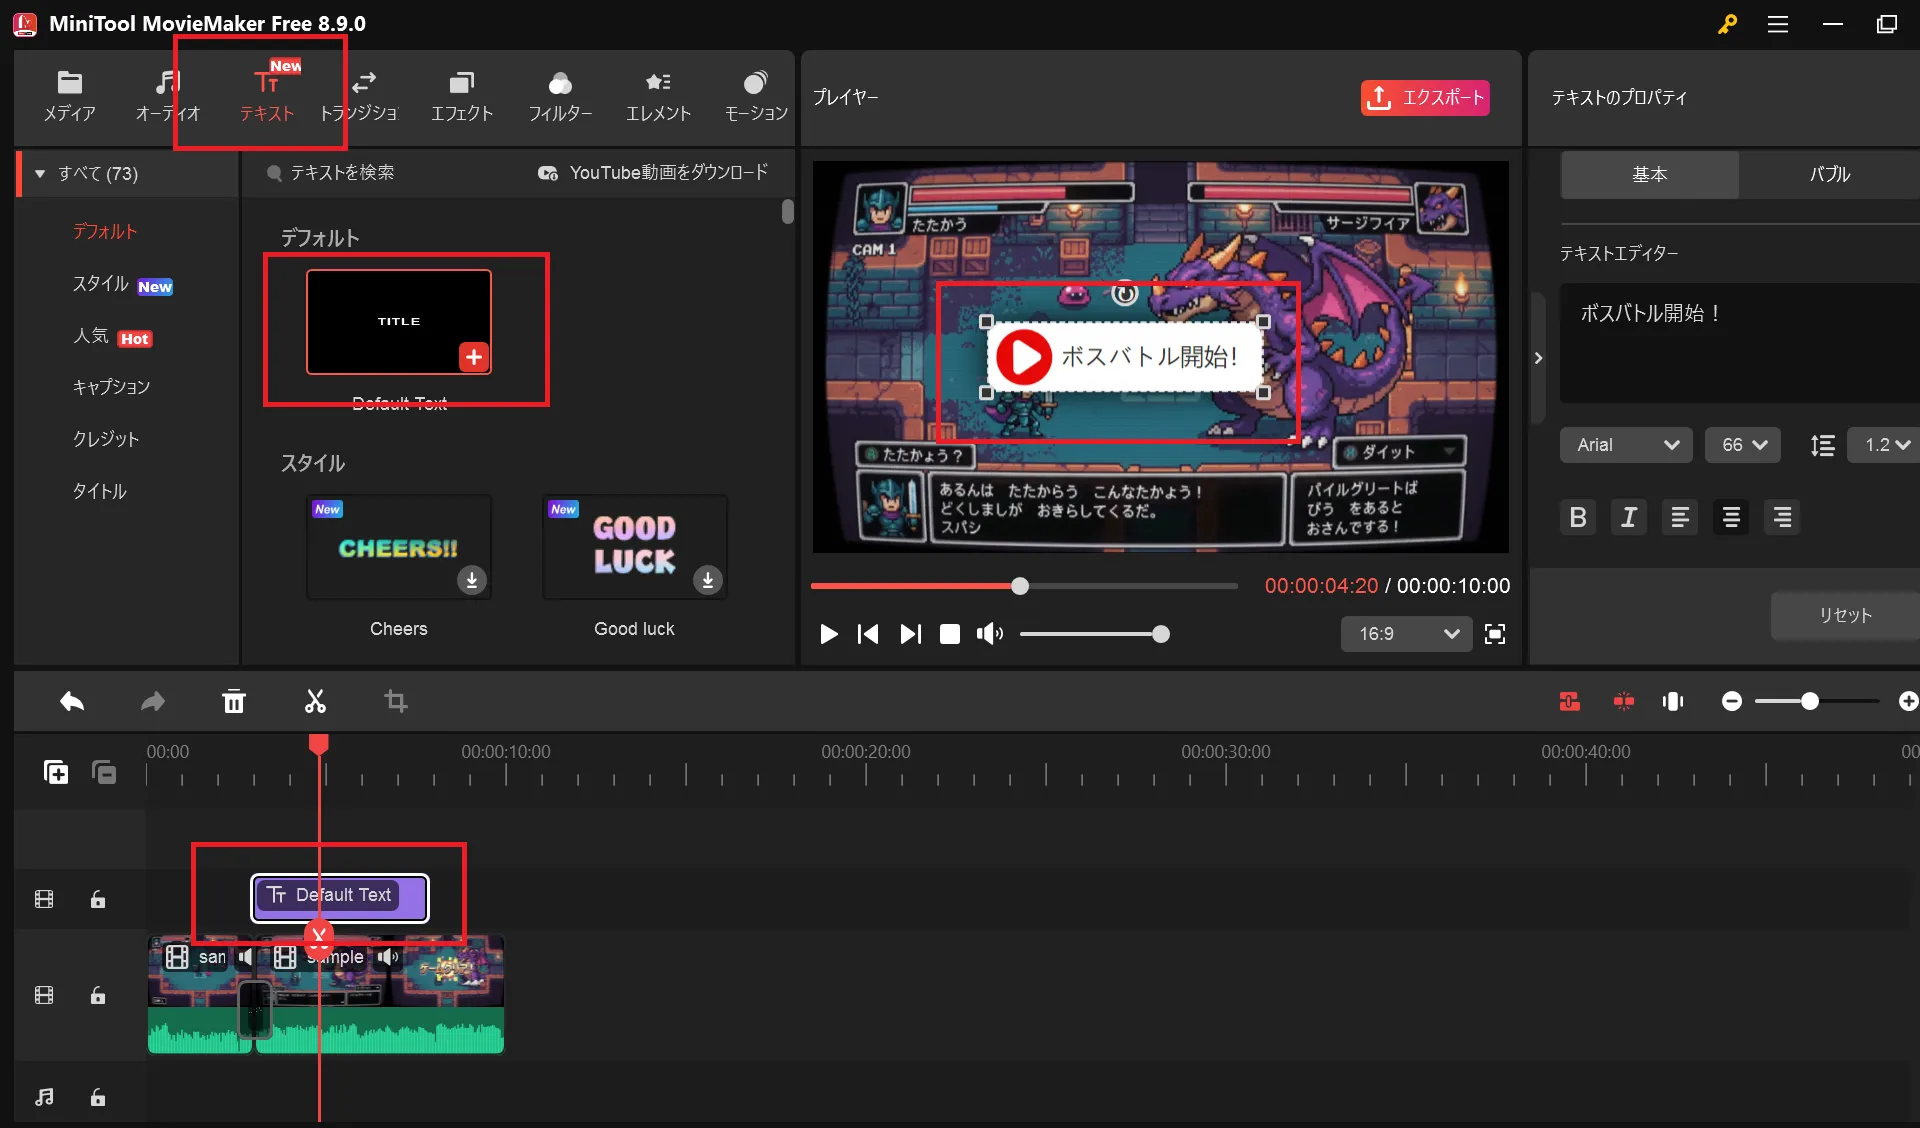Toggle bold formatting
1920x1128 pixels.
[x=1578, y=517]
